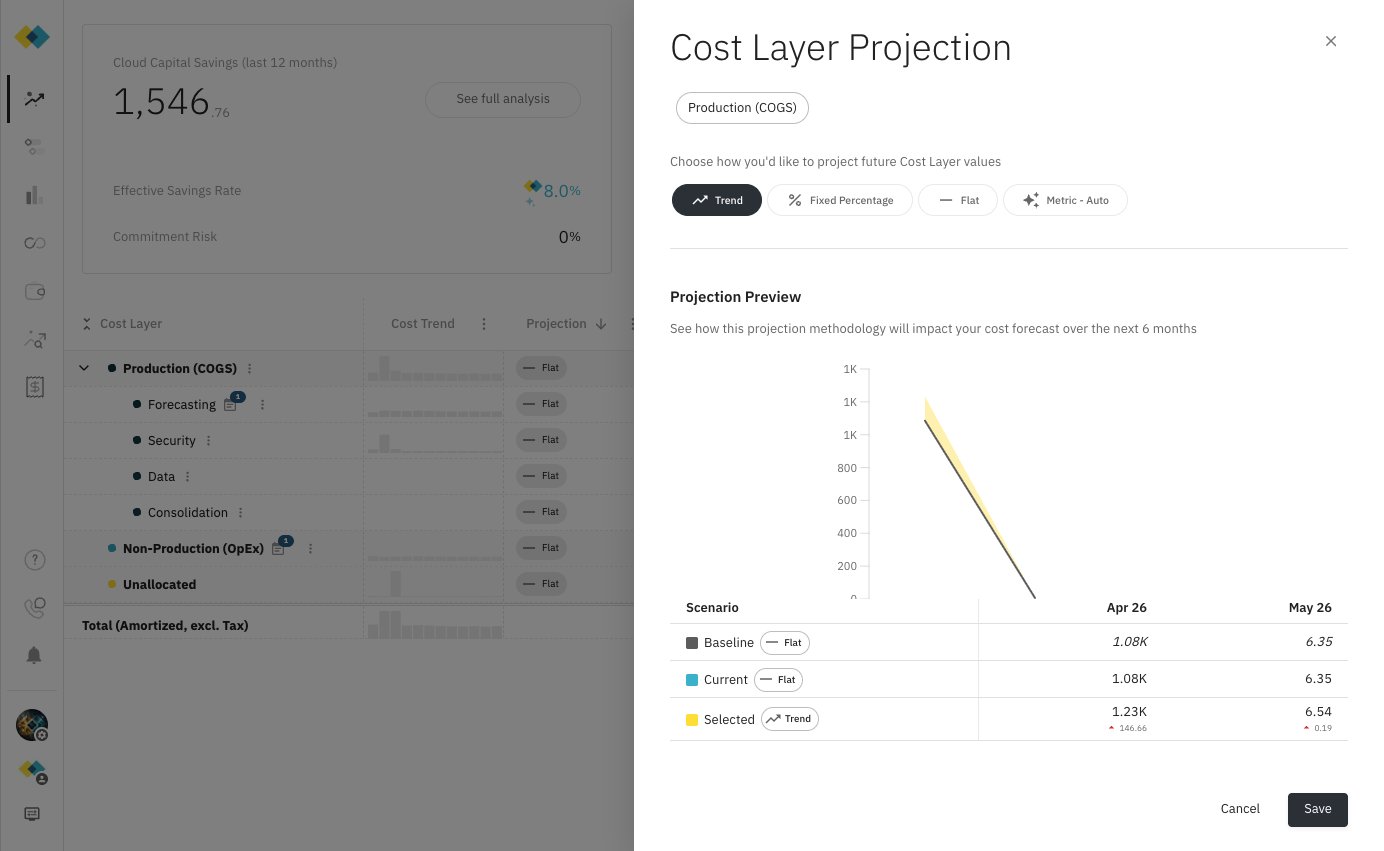Open the chat message icon in sidebar
The height and width of the screenshot is (851, 1384).
[x=32, y=814]
